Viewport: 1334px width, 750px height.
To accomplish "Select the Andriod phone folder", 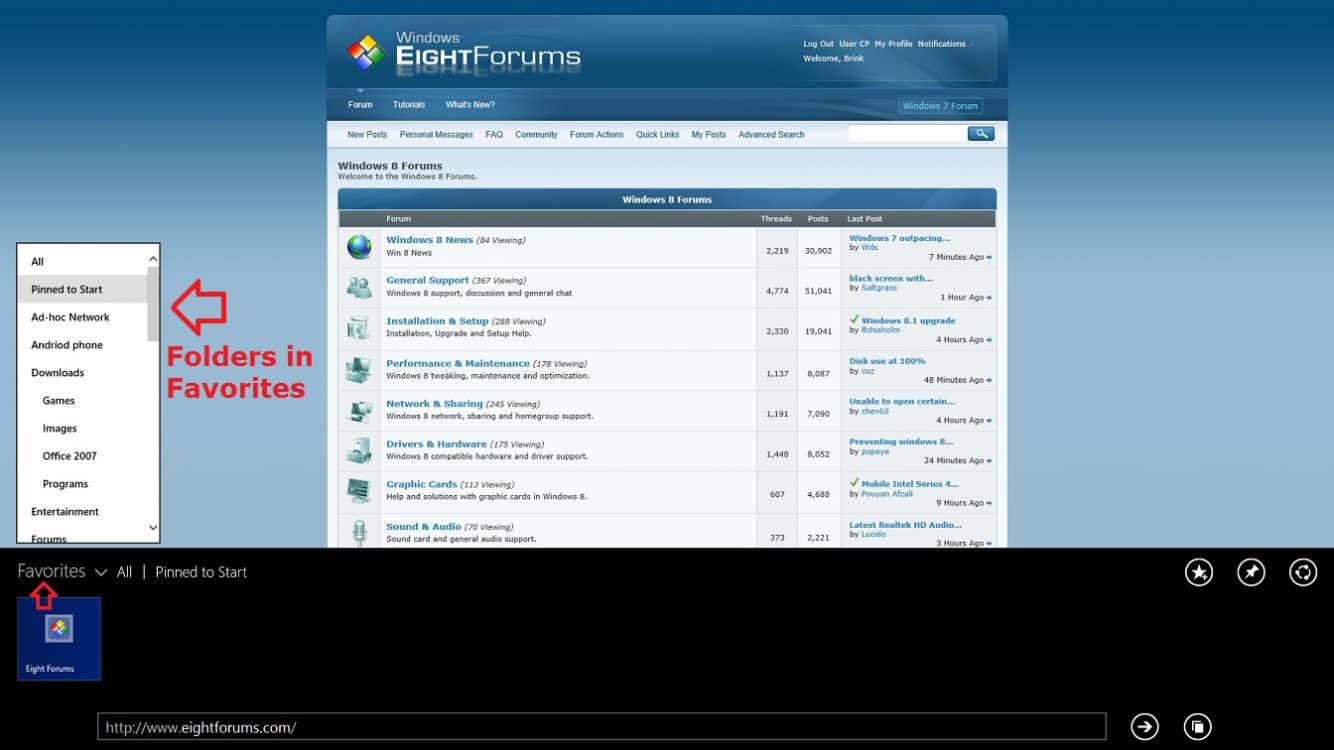I will [67, 345].
